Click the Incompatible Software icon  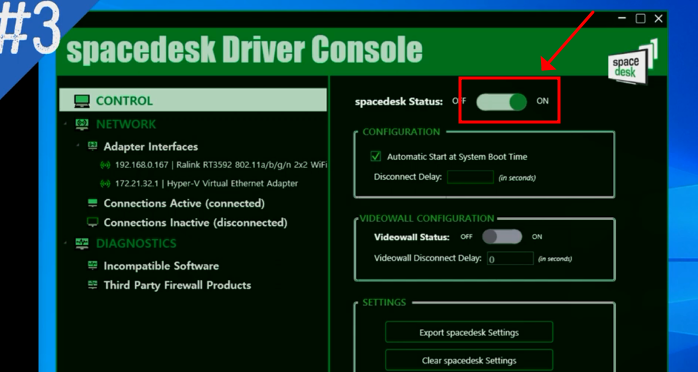[x=93, y=266]
